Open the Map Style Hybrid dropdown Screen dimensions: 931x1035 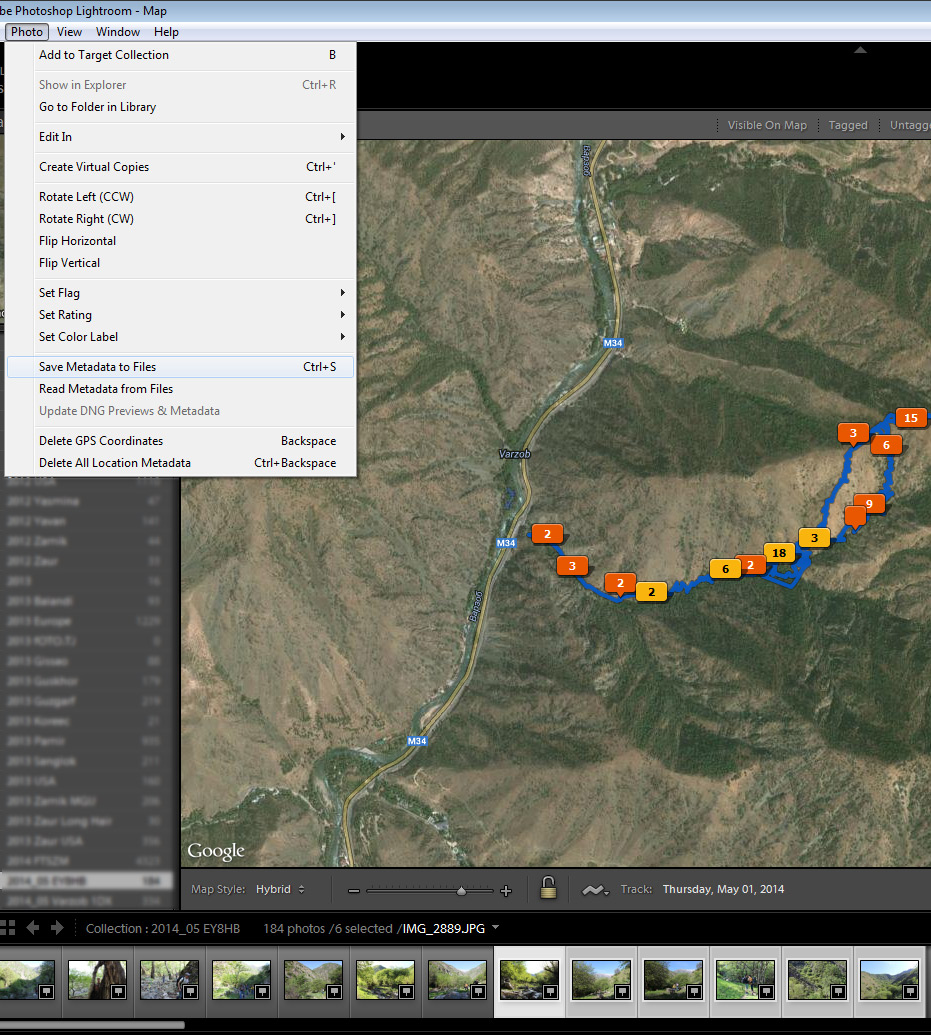point(281,889)
